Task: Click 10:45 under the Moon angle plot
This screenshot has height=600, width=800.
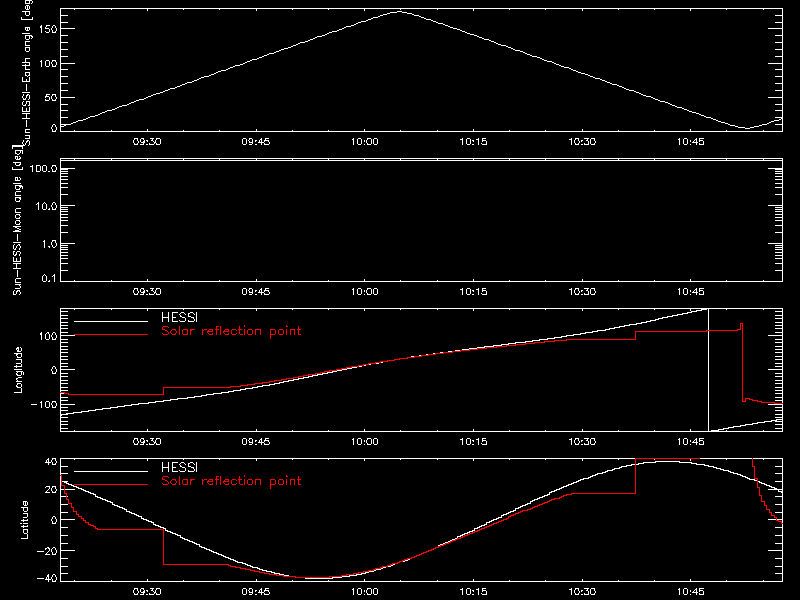Action: [691, 291]
